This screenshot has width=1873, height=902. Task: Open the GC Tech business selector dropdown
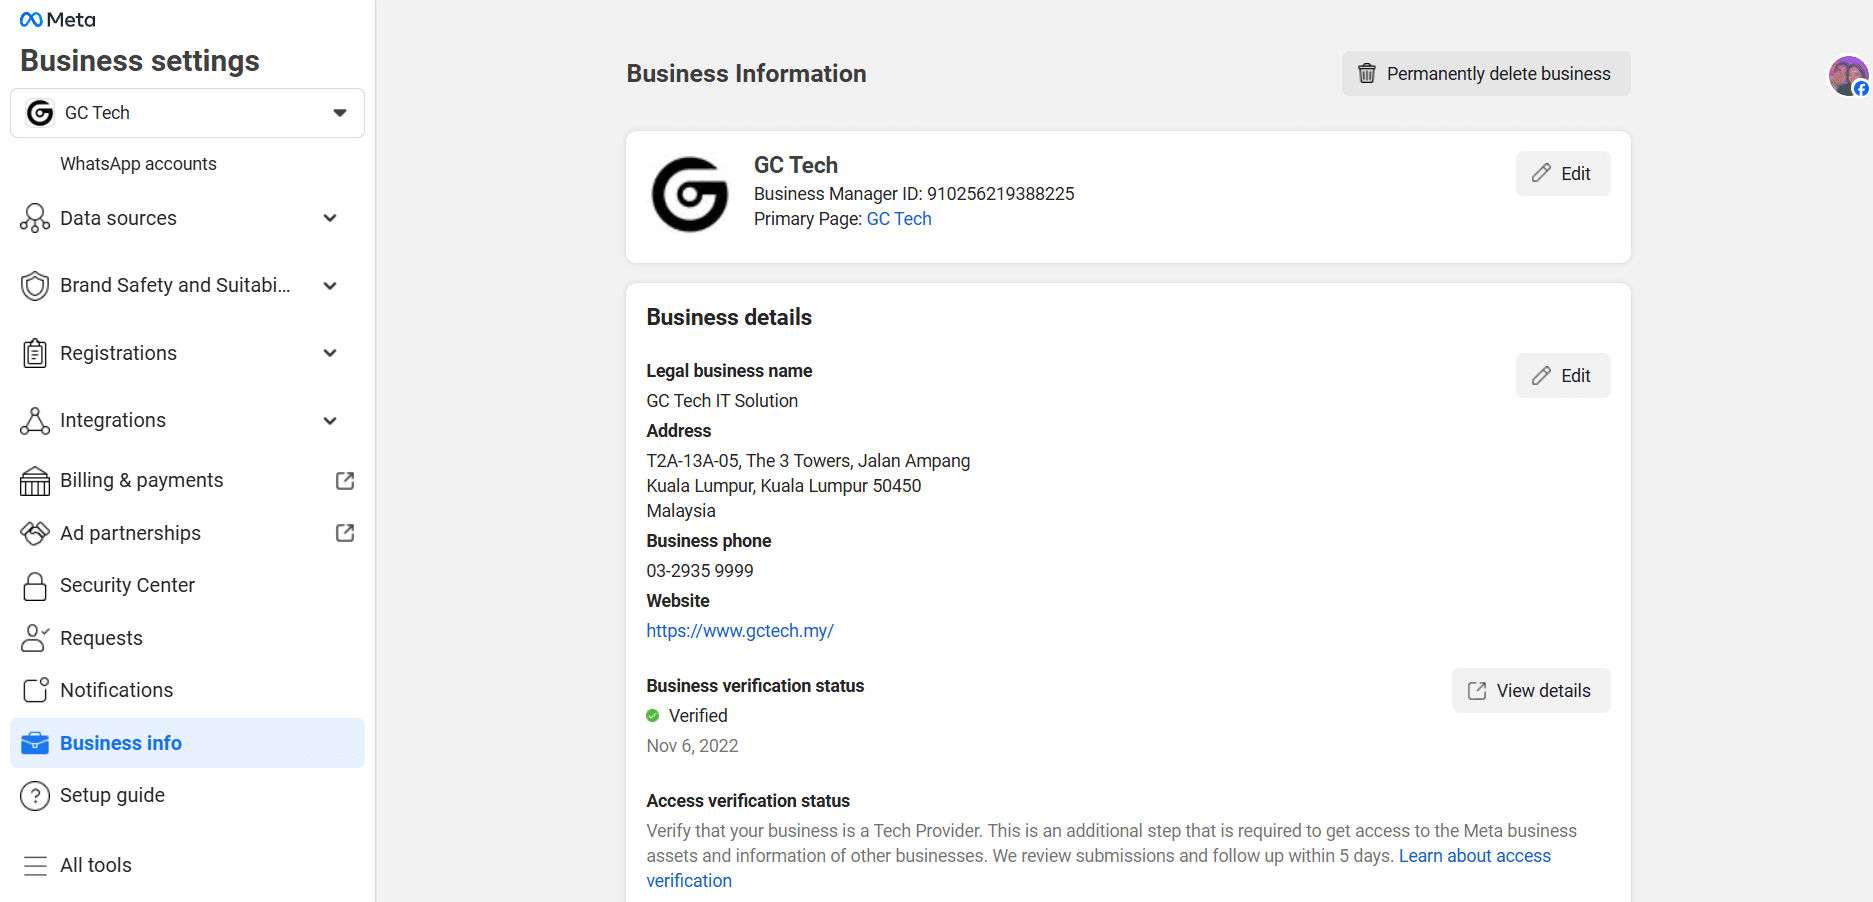(187, 113)
